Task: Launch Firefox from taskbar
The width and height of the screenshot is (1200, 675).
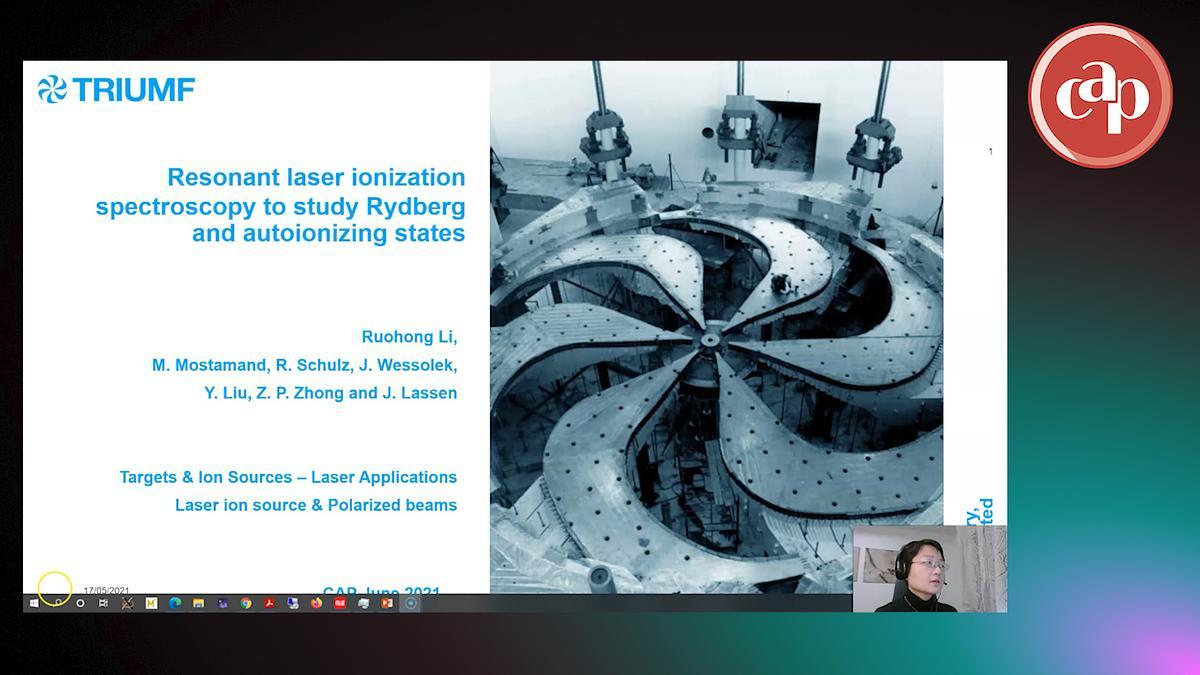Action: 316,603
